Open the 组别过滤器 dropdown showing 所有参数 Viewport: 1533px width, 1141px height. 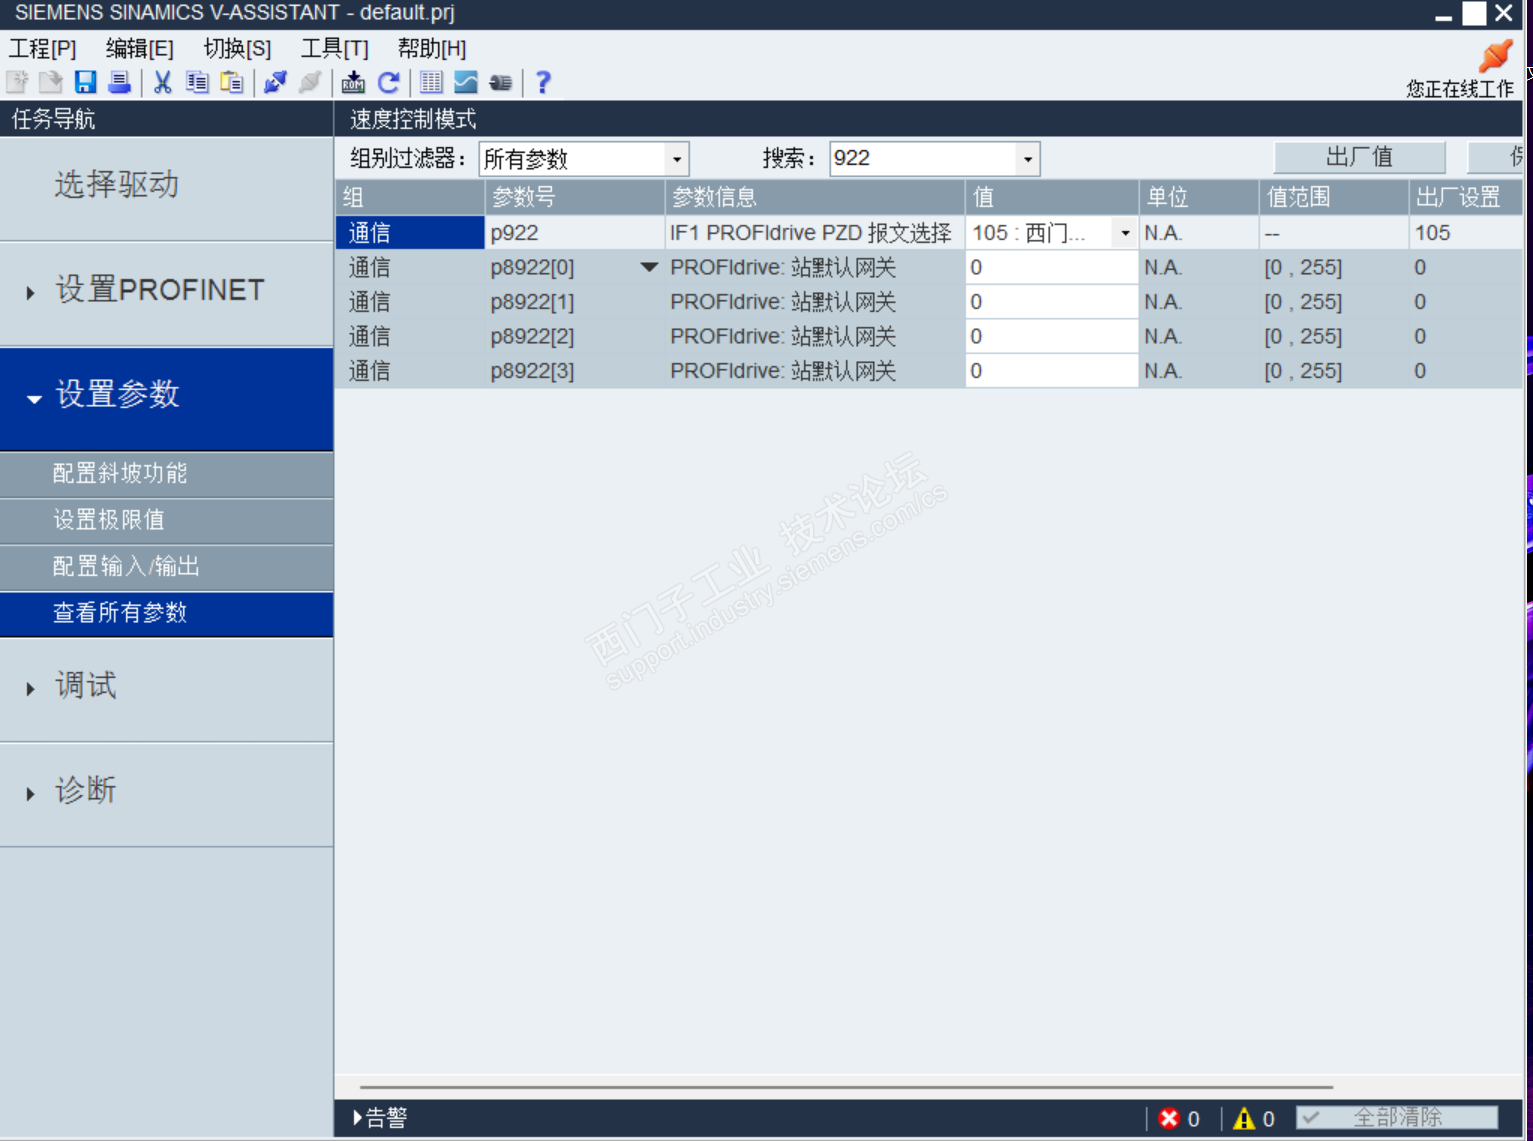click(x=584, y=158)
